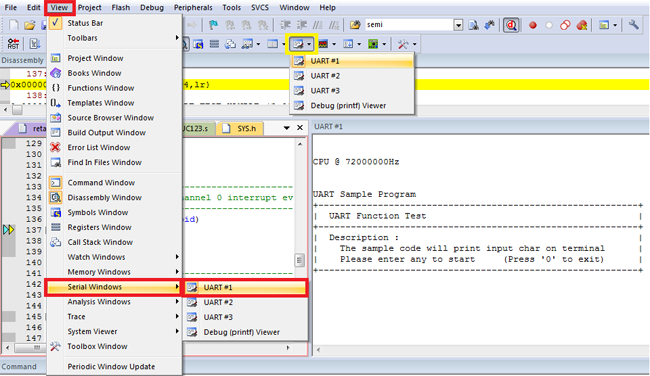650x376 pixels.
Task: Click the Symbols Window toolbar icon
Action: (198, 44)
